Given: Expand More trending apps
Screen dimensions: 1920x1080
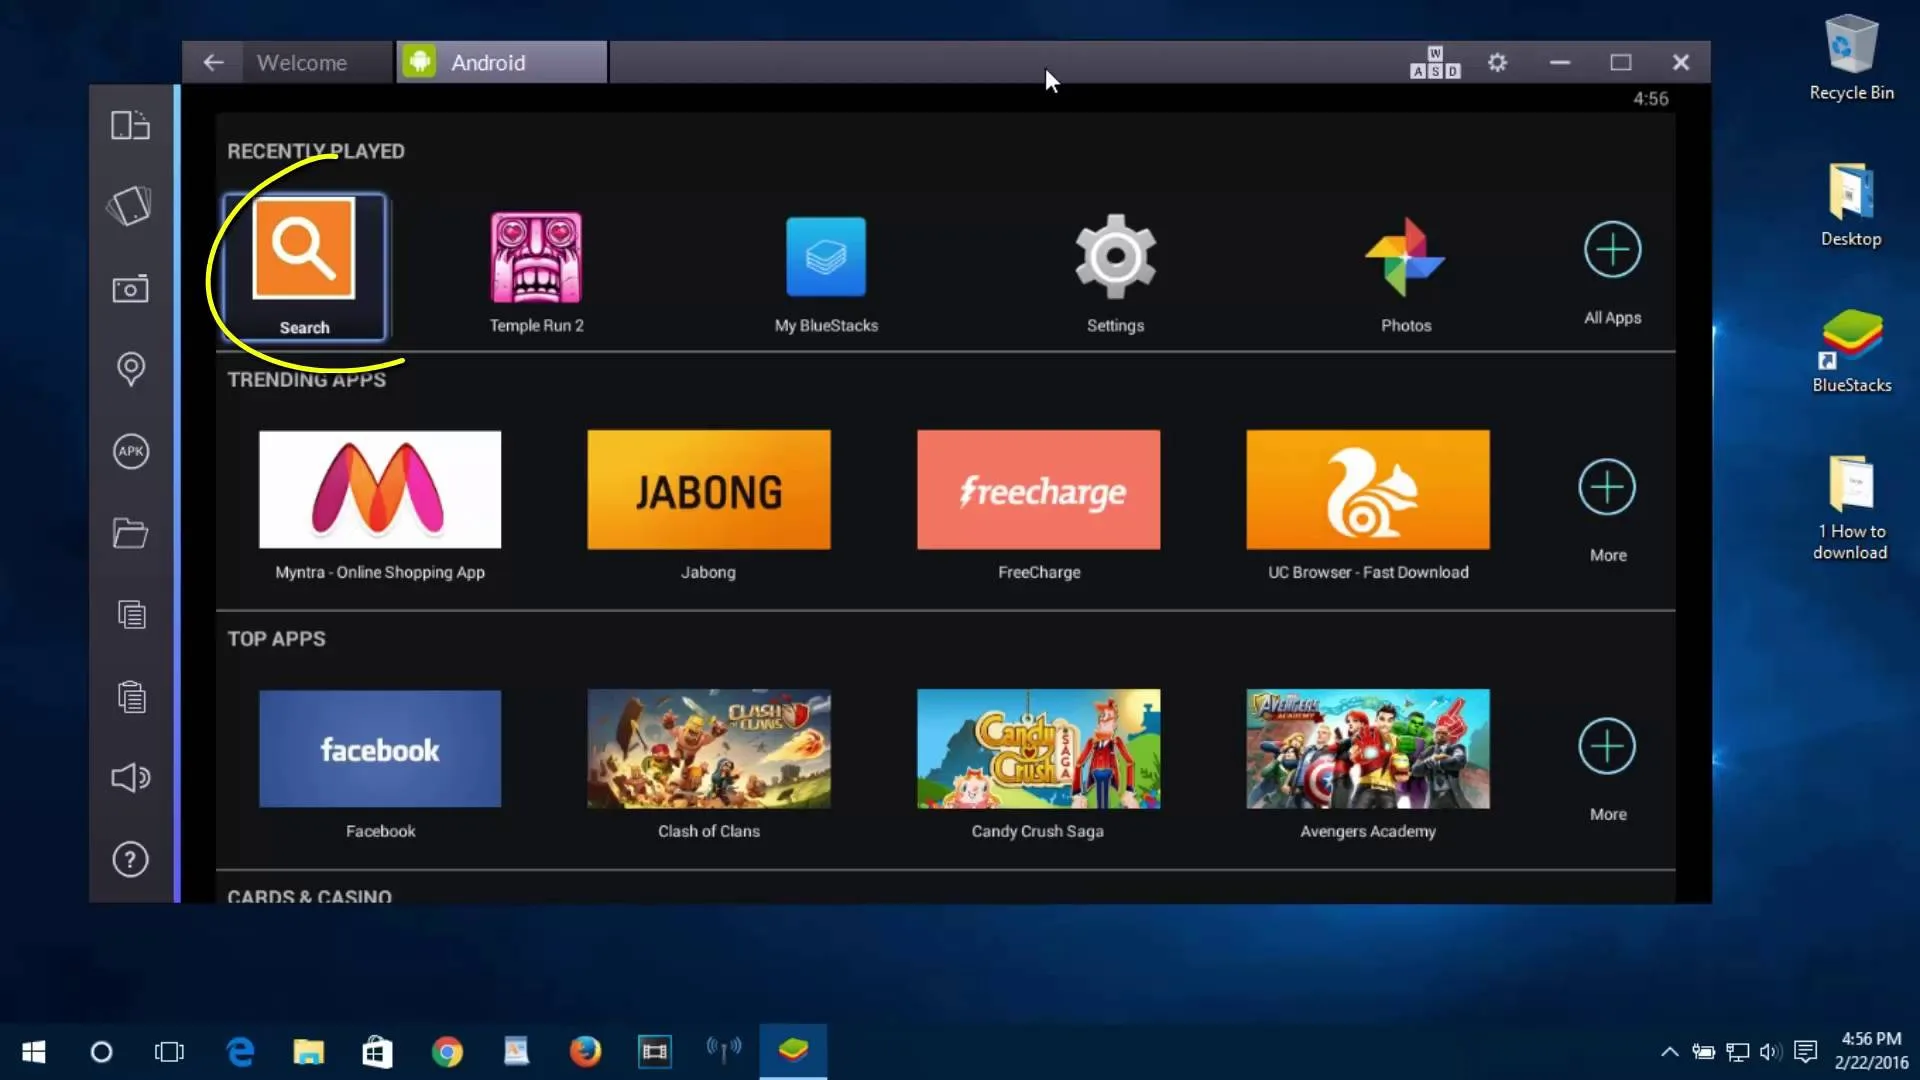Looking at the screenshot, I should pyautogui.click(x=1607, y=488).
